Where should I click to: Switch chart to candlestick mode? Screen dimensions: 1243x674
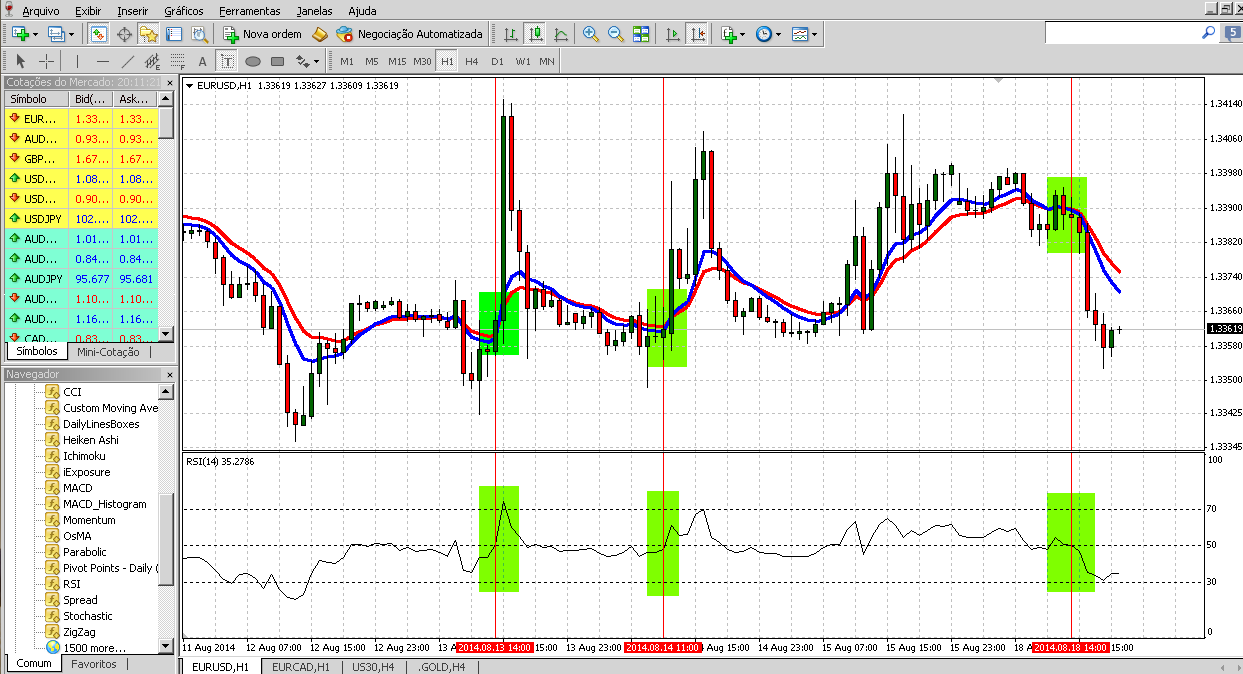536,34
